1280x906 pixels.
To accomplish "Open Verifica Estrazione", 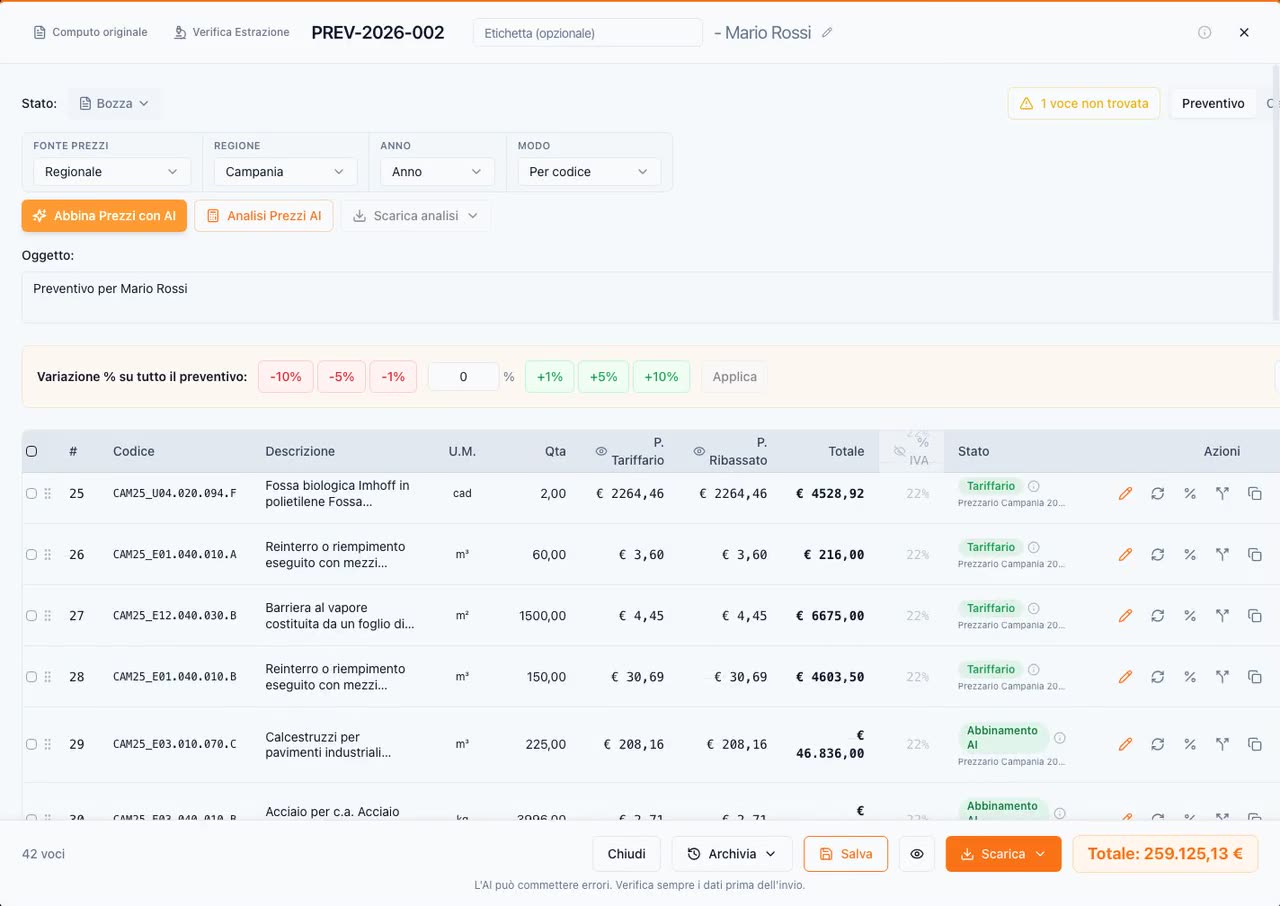I will tap(231, 32).
